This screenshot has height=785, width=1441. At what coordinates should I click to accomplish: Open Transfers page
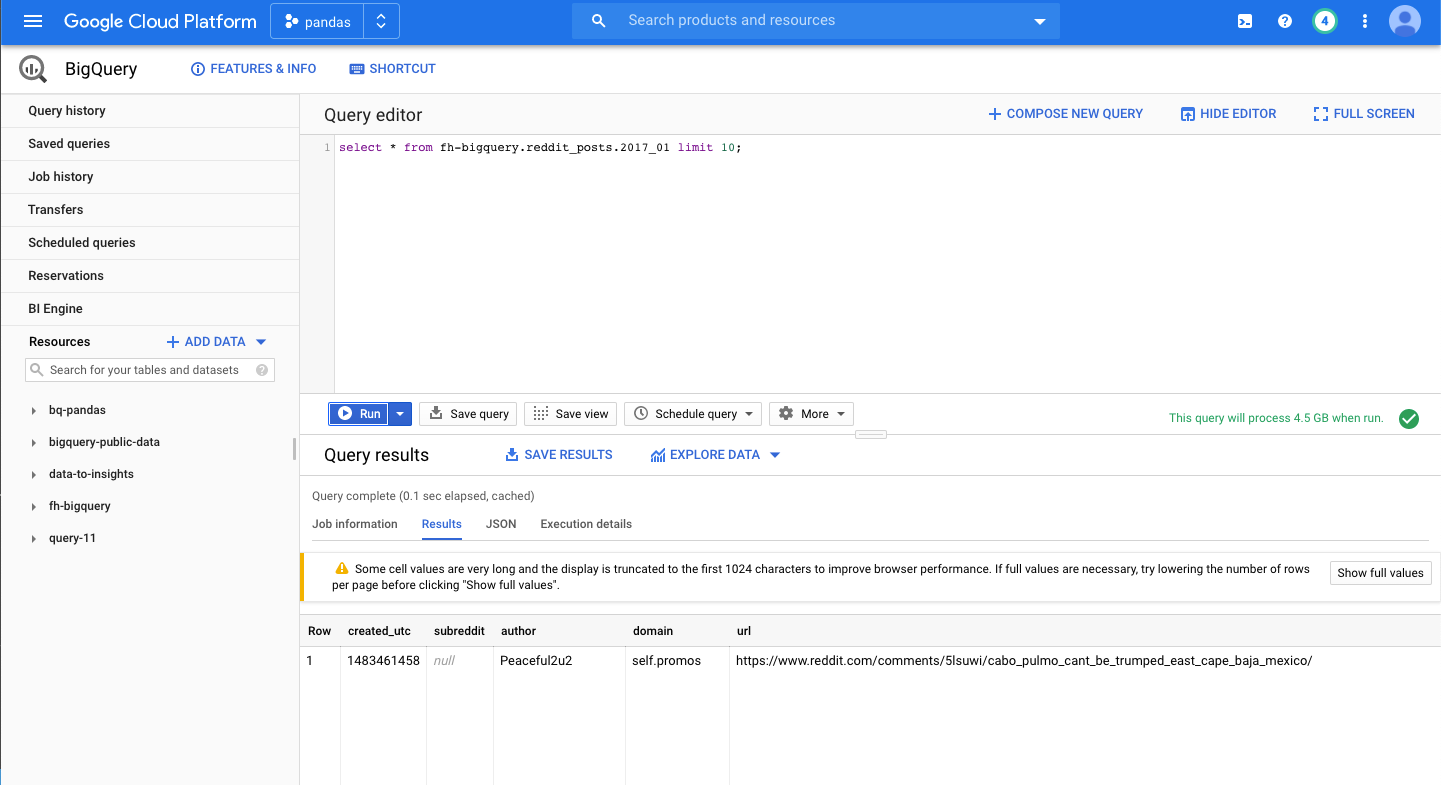150,210
